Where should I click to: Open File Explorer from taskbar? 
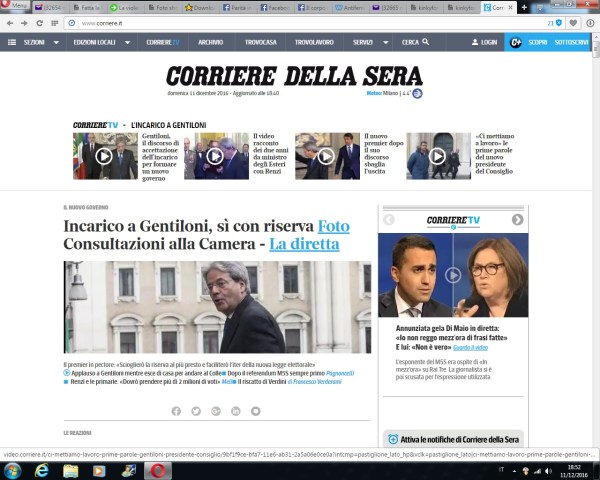(70, 471)
